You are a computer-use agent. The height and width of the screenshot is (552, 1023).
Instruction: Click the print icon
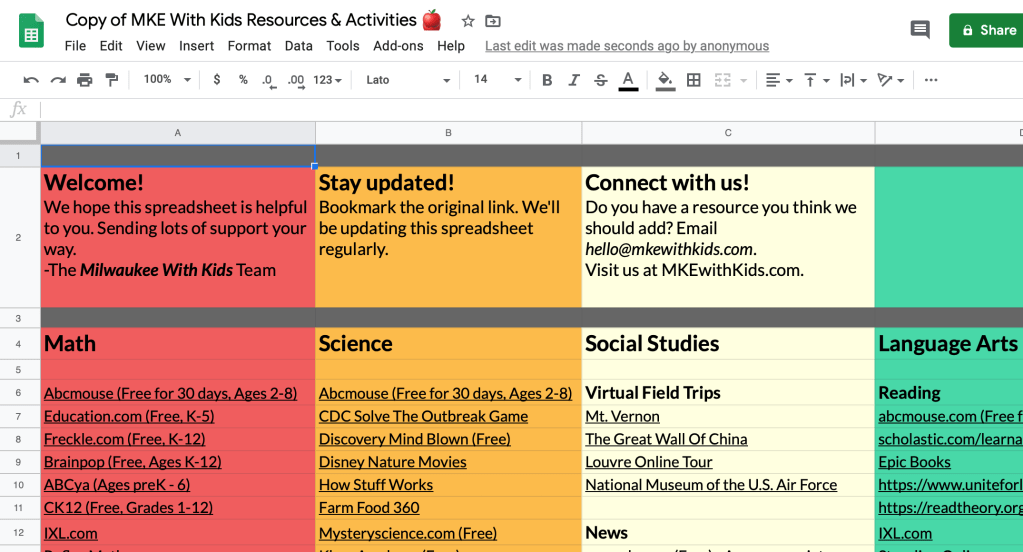pyautogui.click(x=85, y=80)
